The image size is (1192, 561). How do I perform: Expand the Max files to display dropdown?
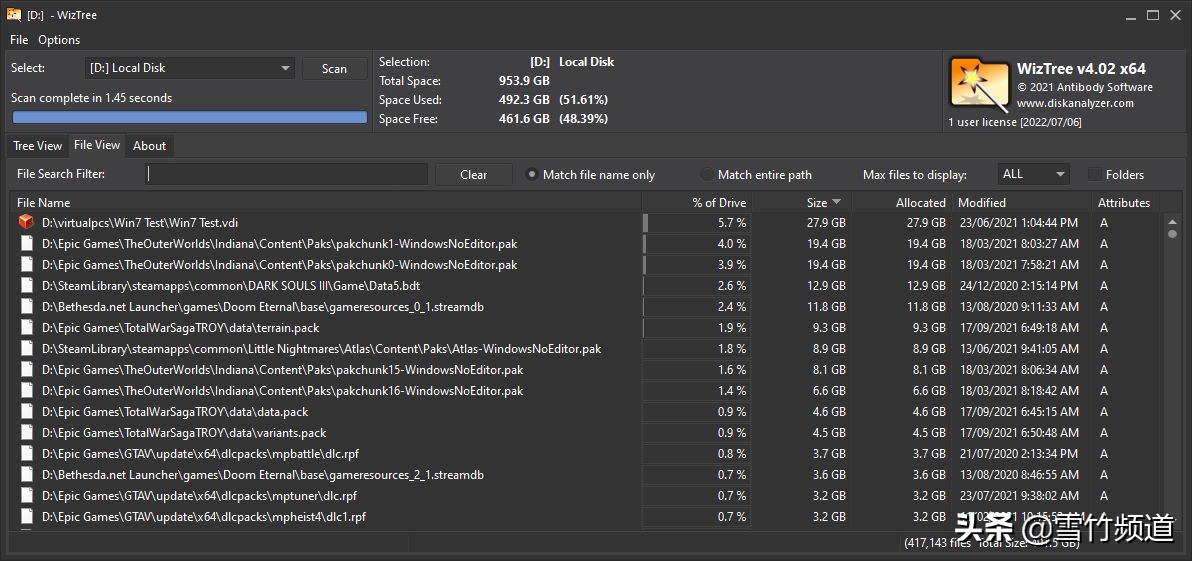pos(1033,174)
